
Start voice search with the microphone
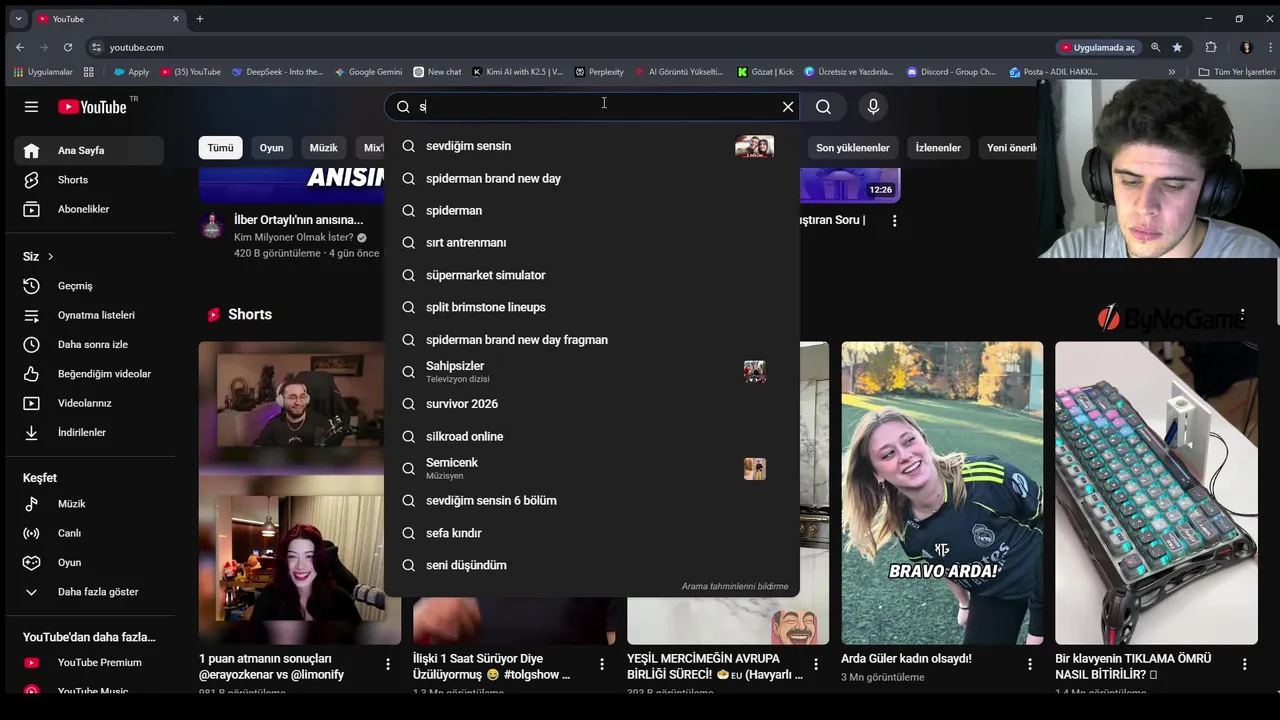click(x=873, y=107)
